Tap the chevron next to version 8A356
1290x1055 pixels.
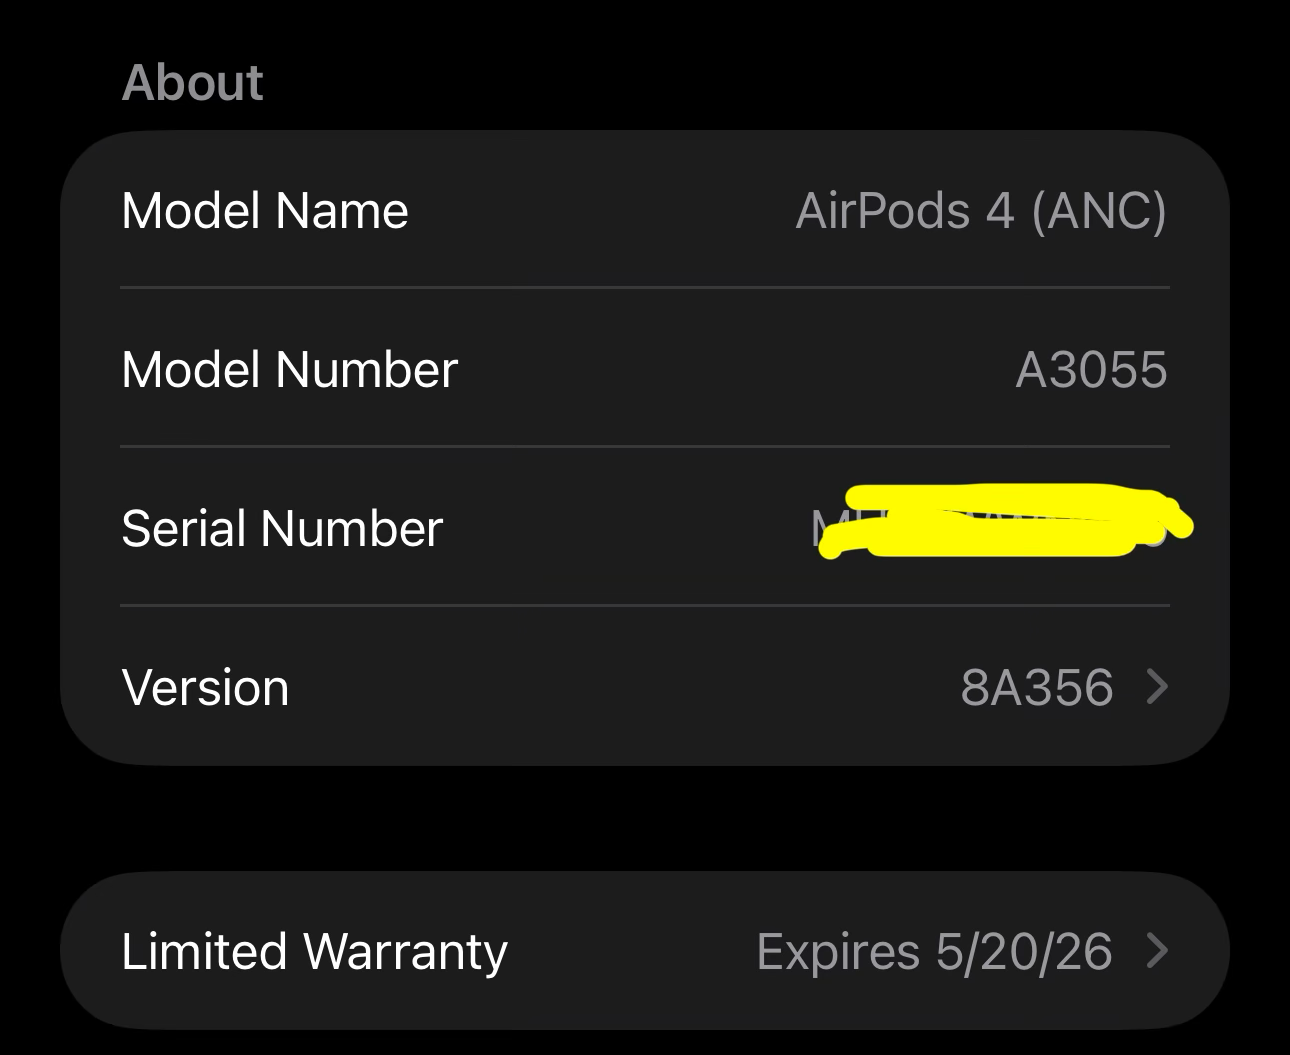pos(1157,687)
